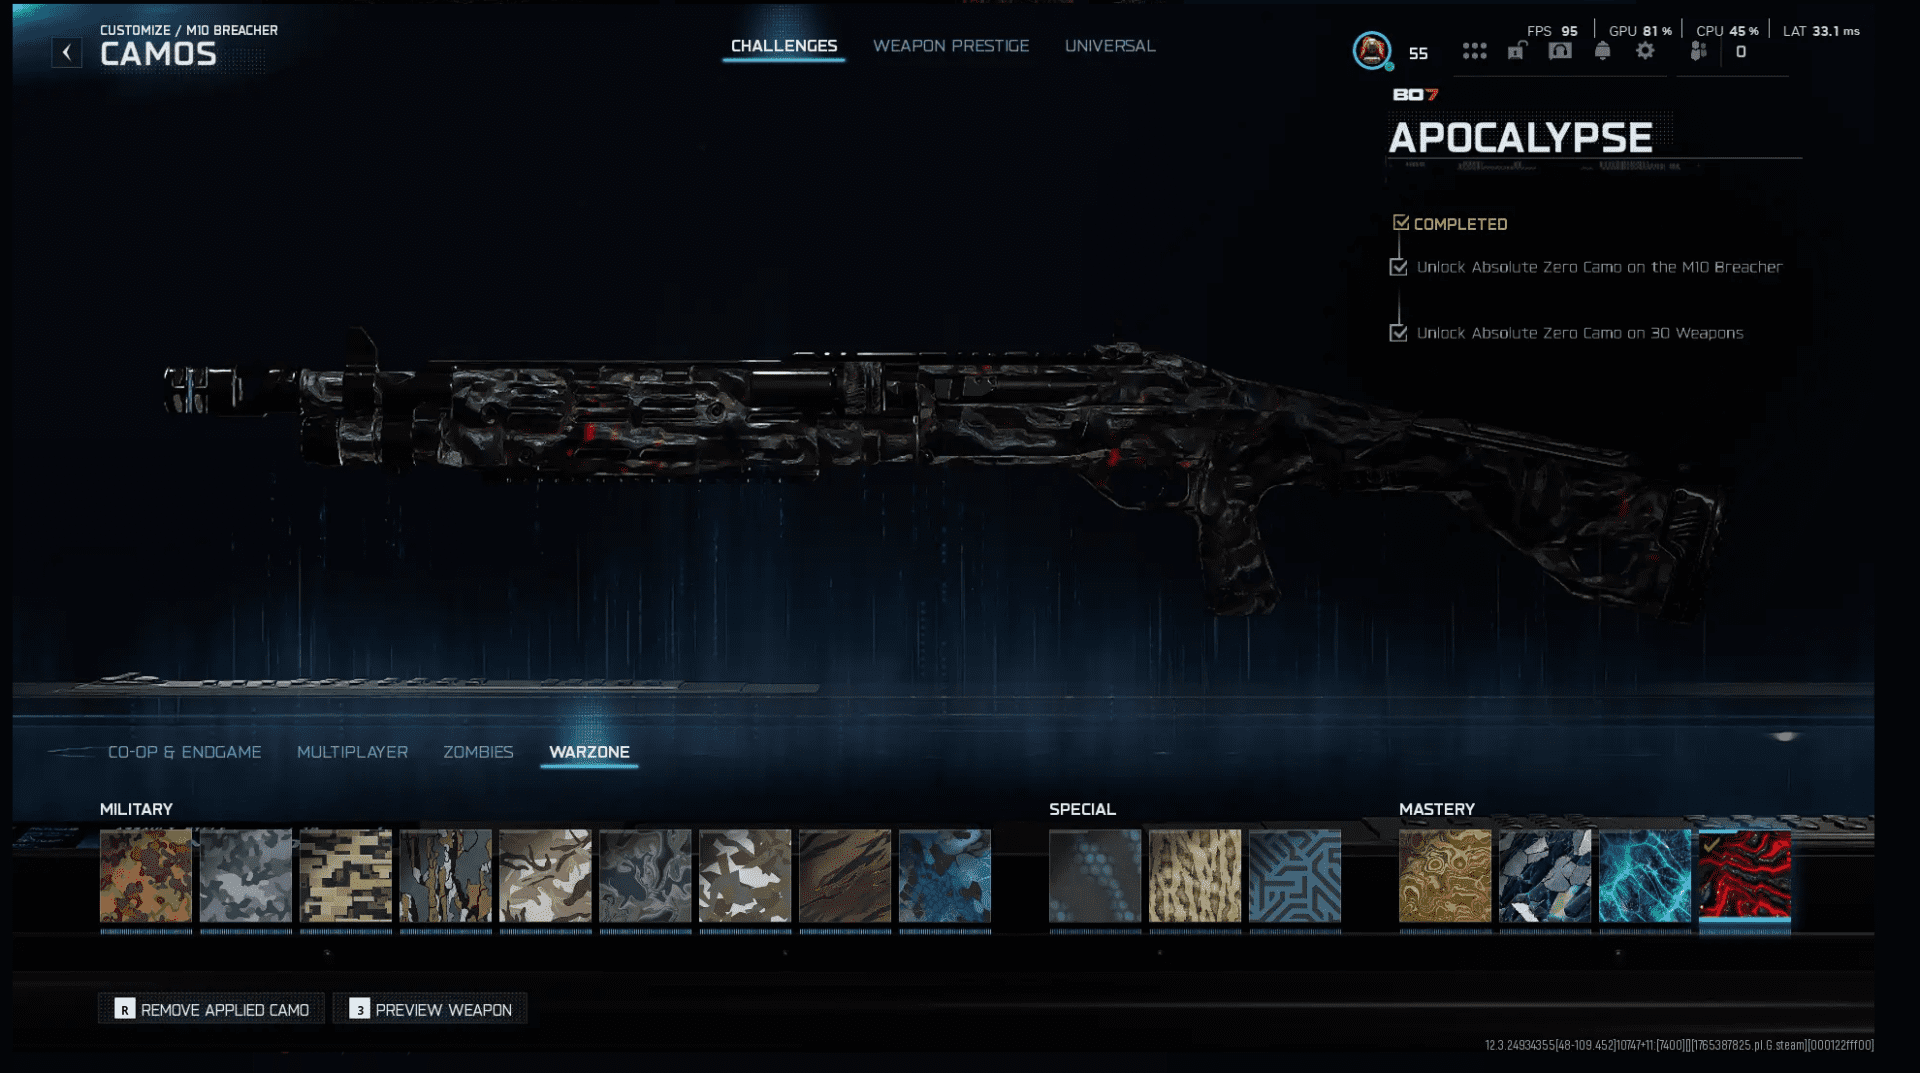Select the Zombies camo category tab
Viewport: 1920px width, 1073px height.
click(x=478, y=752)
